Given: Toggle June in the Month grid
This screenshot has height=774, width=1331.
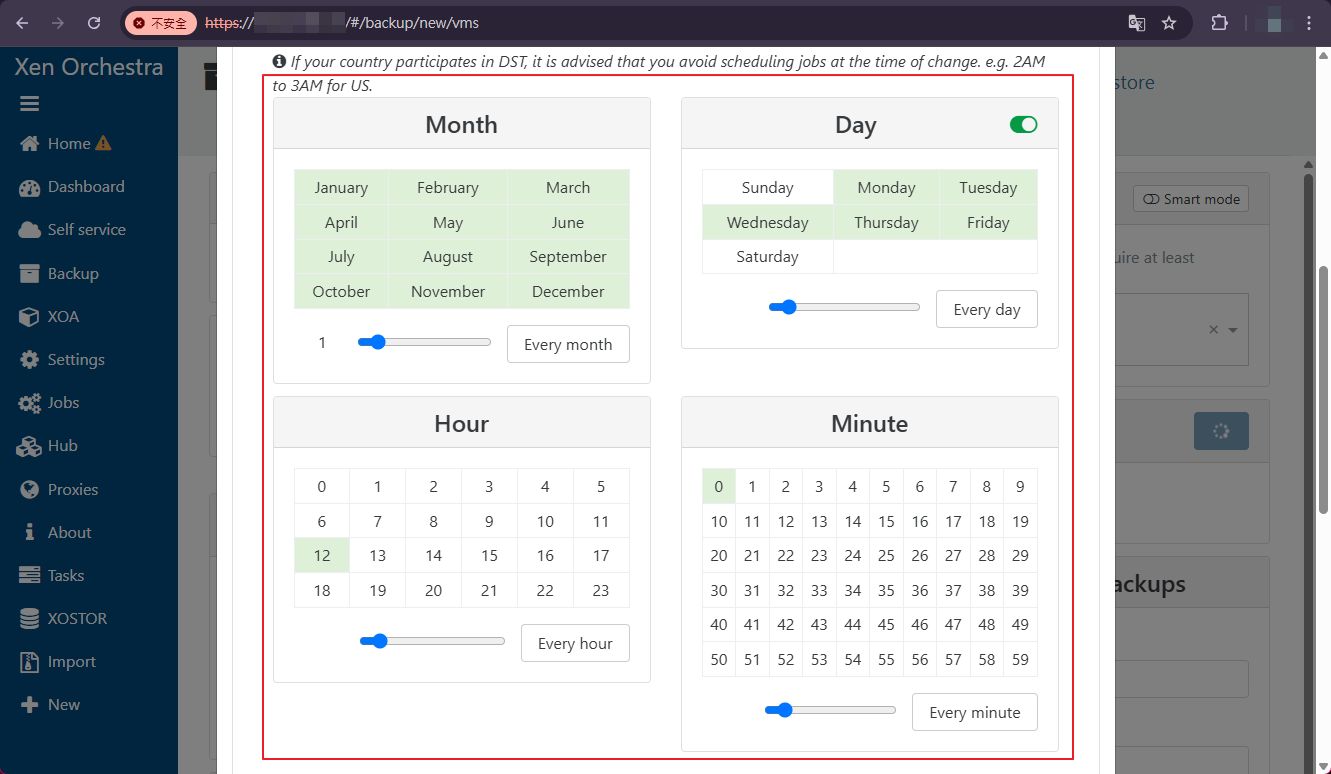Looking at the screenshot, I should coord(568,222).
